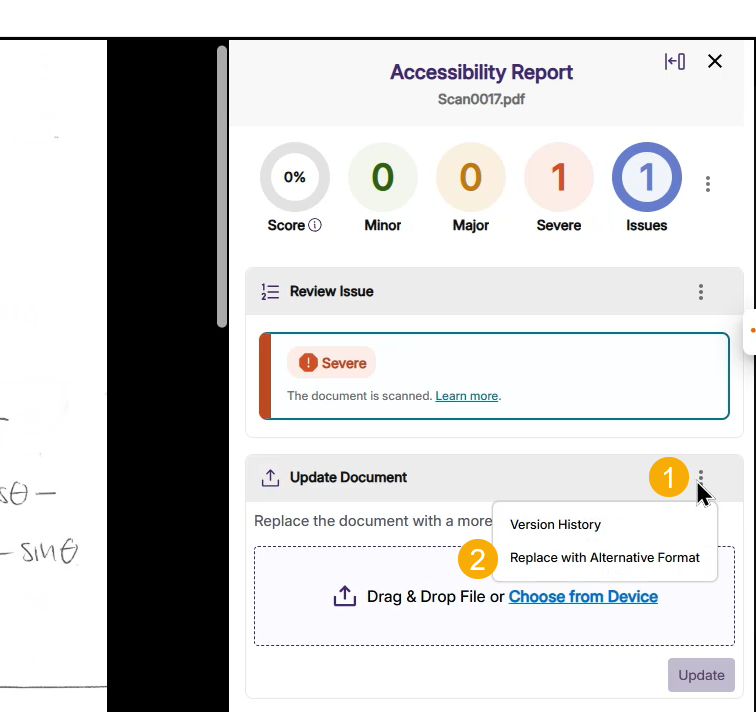
Task: Select the 0% Score circle
Action: [x=295, y=177]
